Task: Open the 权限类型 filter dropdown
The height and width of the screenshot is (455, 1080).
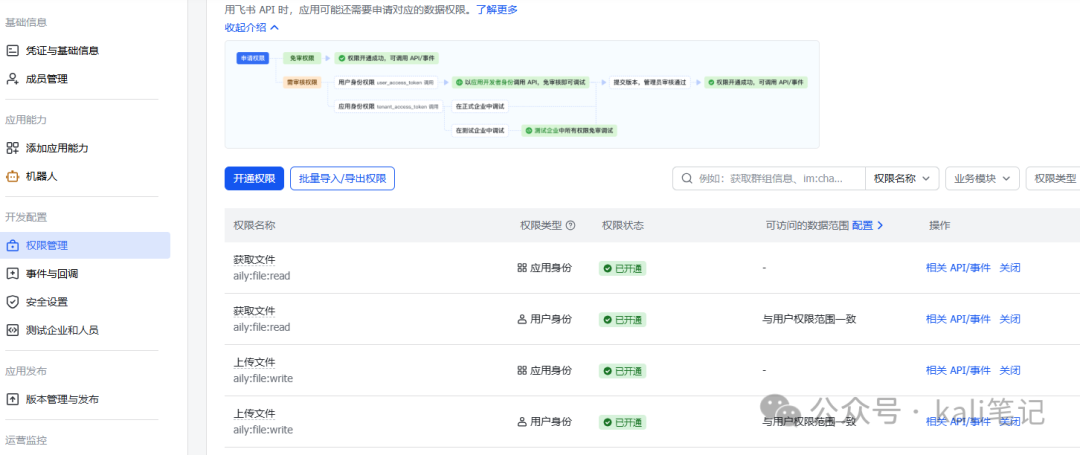Action: pyautogui.click(x=1053, y=178)
